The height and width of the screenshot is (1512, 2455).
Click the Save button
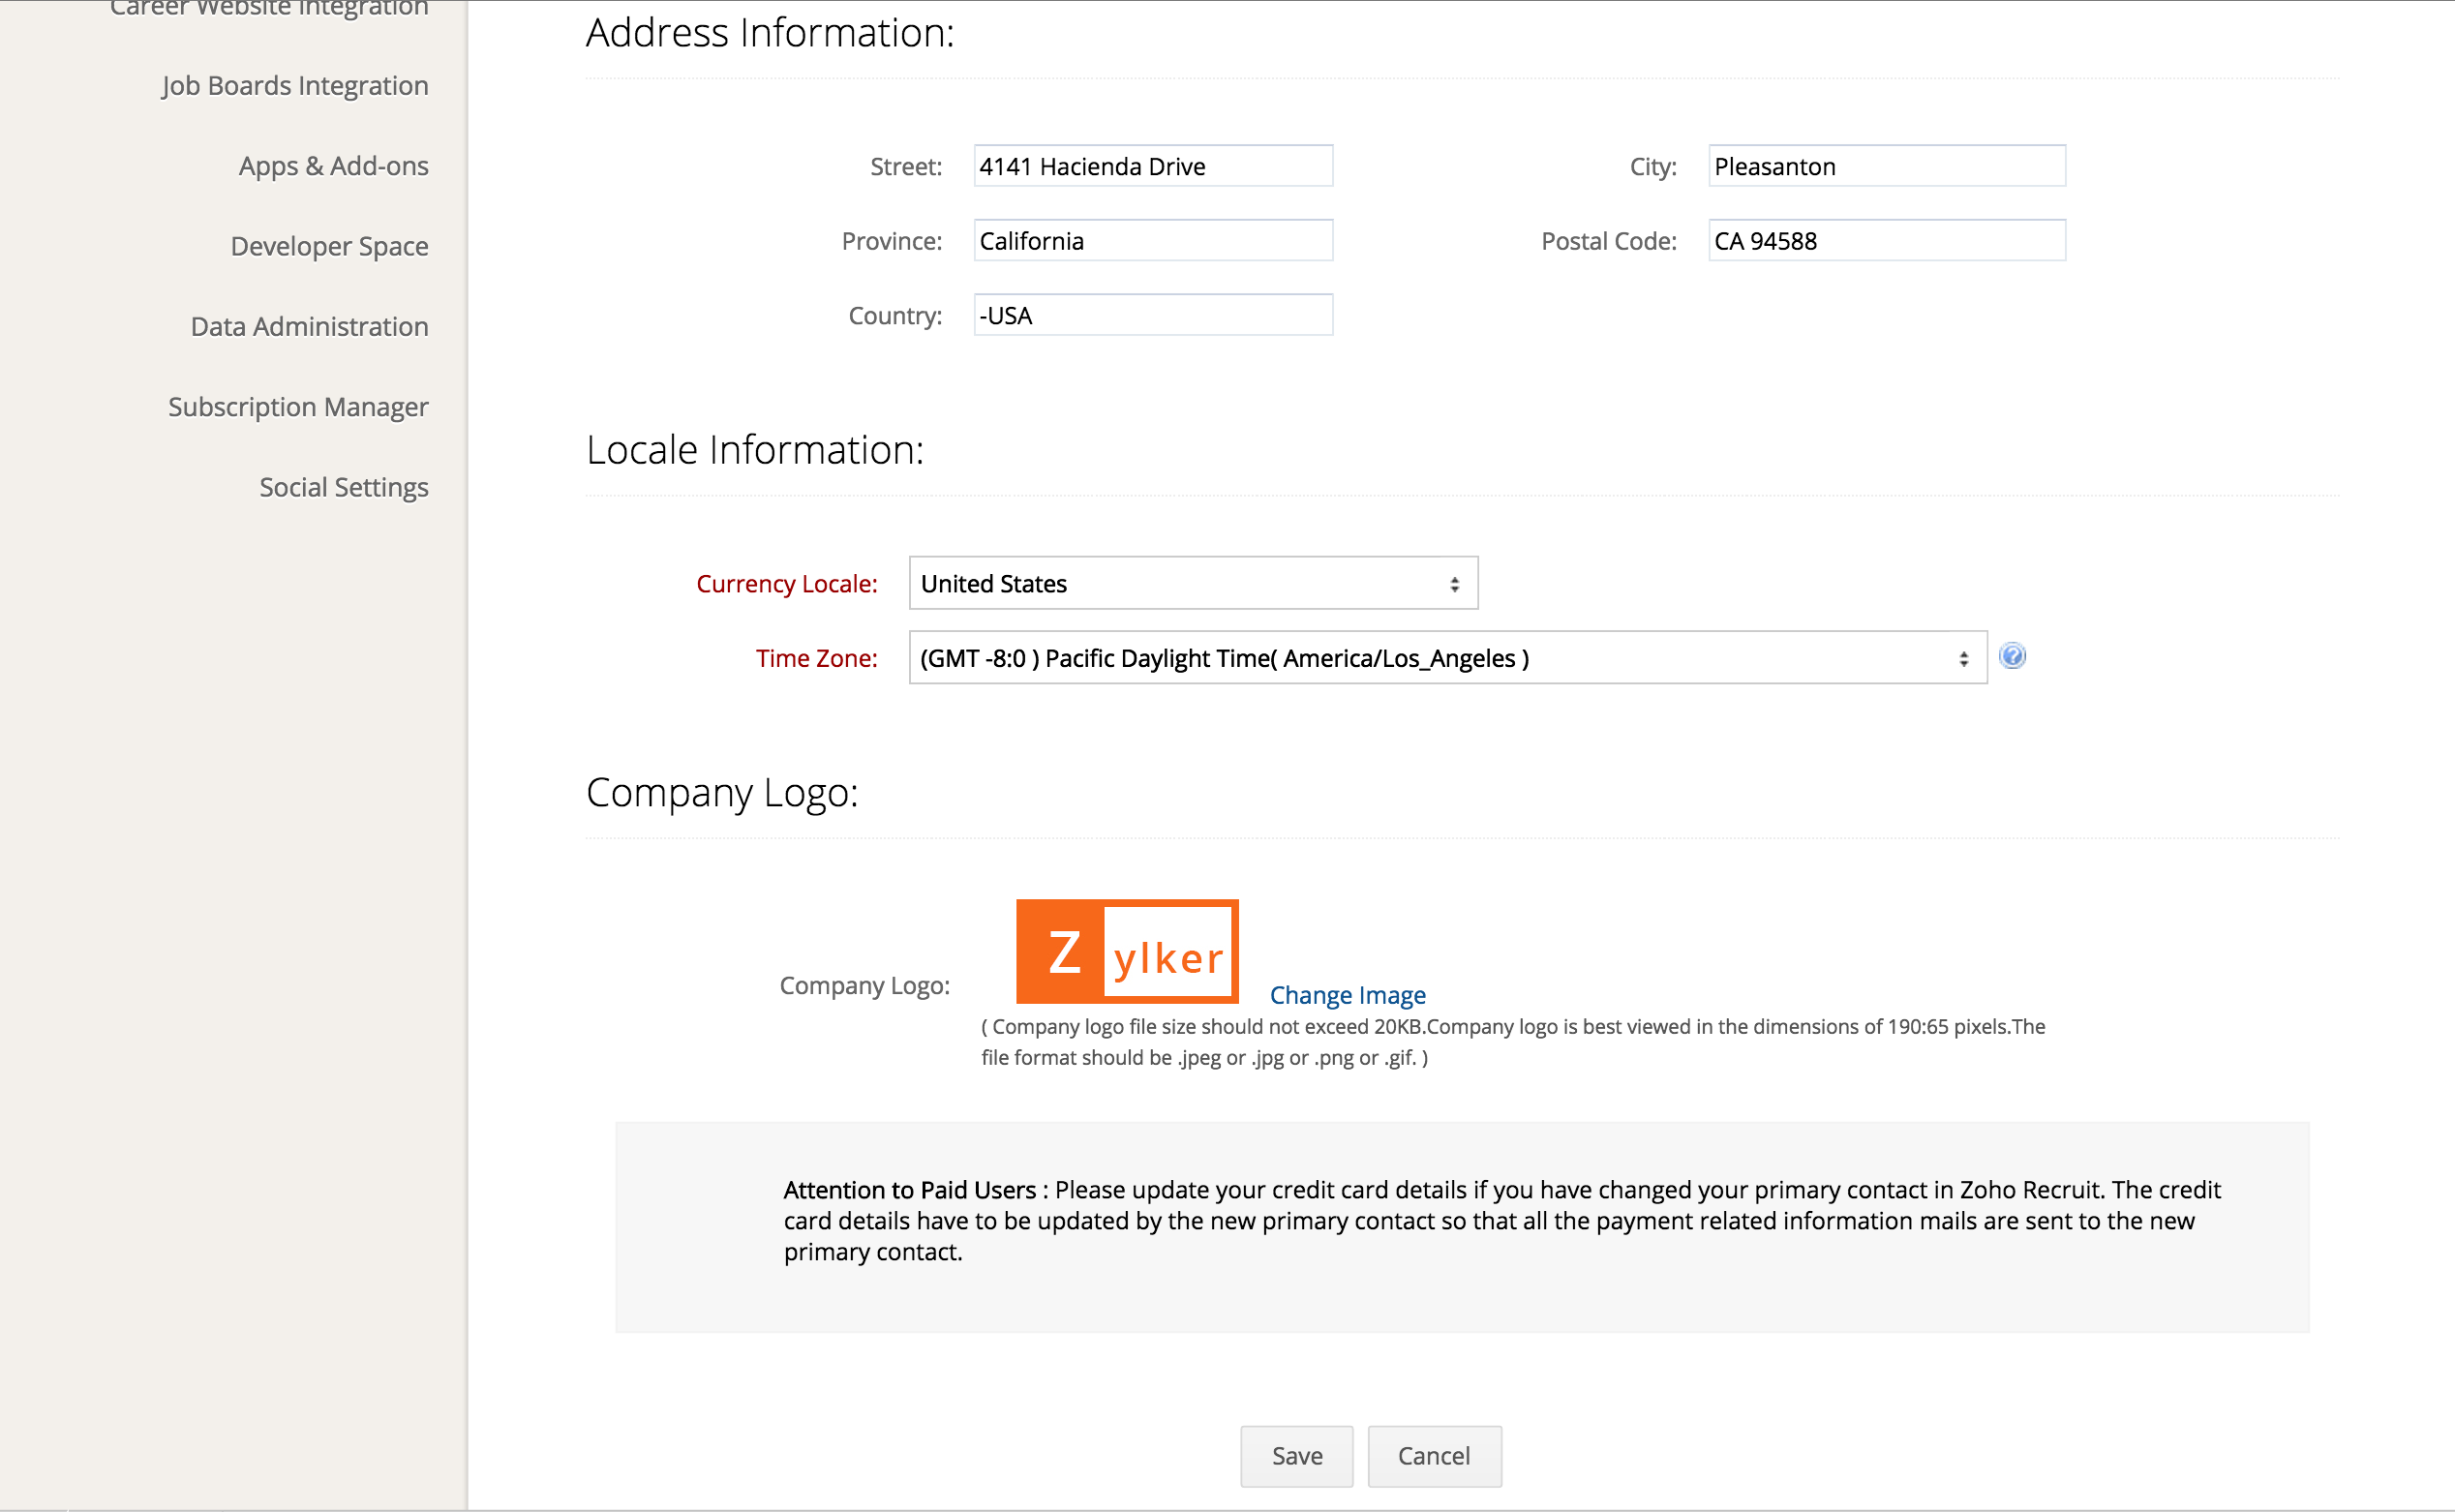pyautogui.click(x=1296, y=1456)
